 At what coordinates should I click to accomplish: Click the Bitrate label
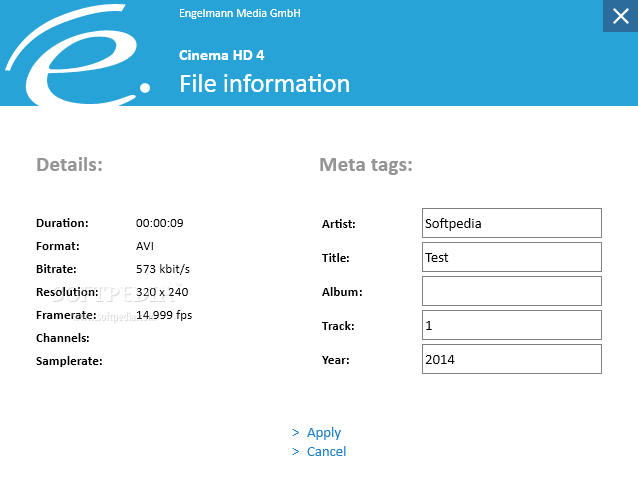56,269
